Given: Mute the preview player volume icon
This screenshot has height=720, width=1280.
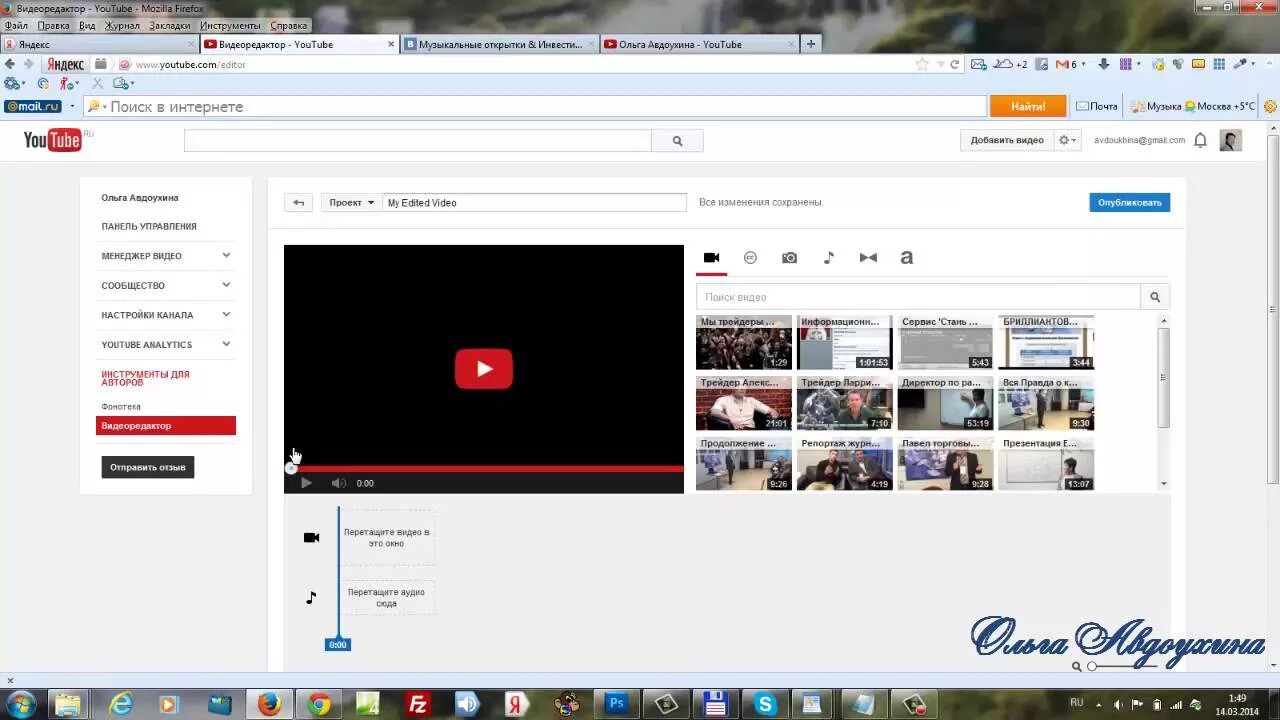Looking at the screenshot, I should (338, 483).
